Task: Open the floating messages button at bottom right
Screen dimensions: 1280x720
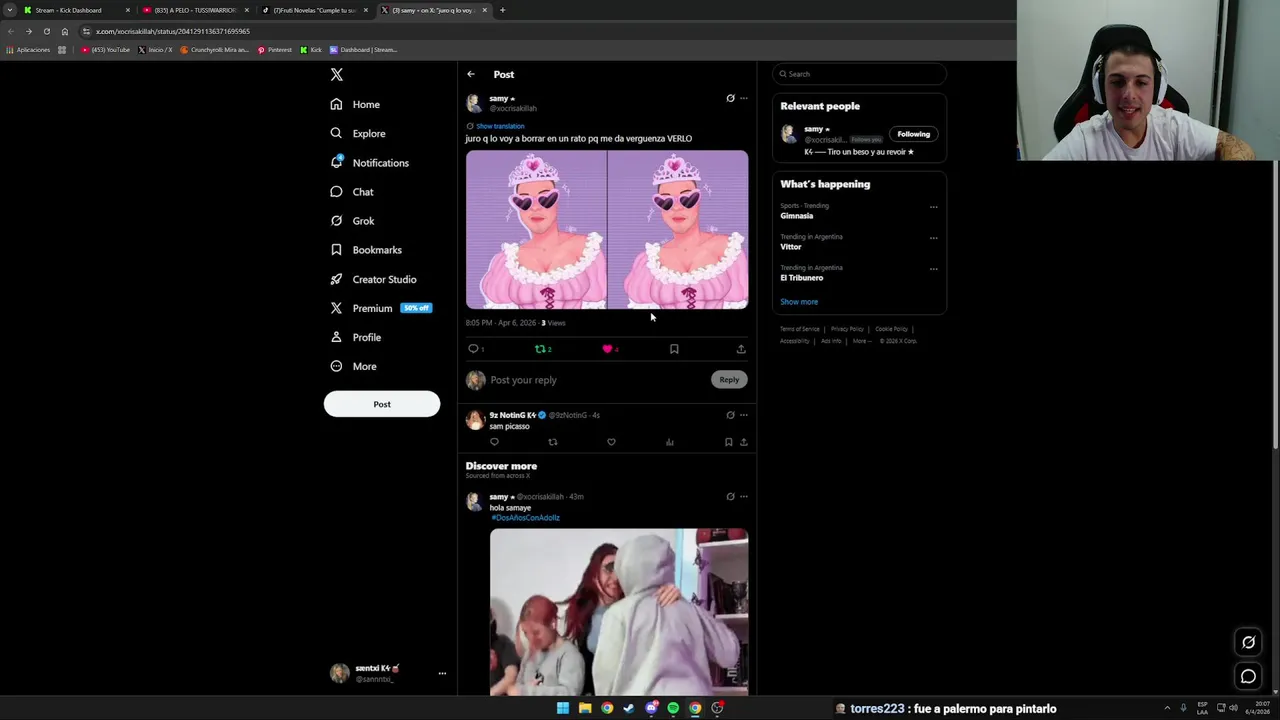Action: point(1248,677)
